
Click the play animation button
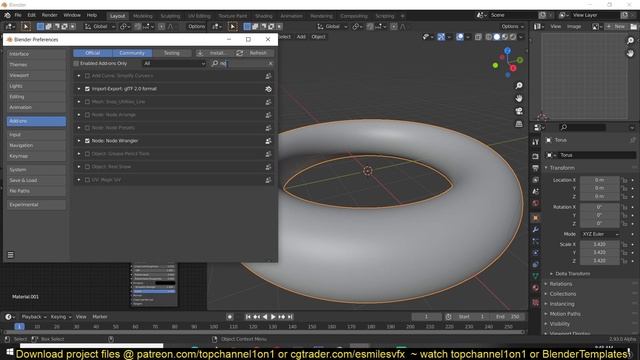[273, 317]
